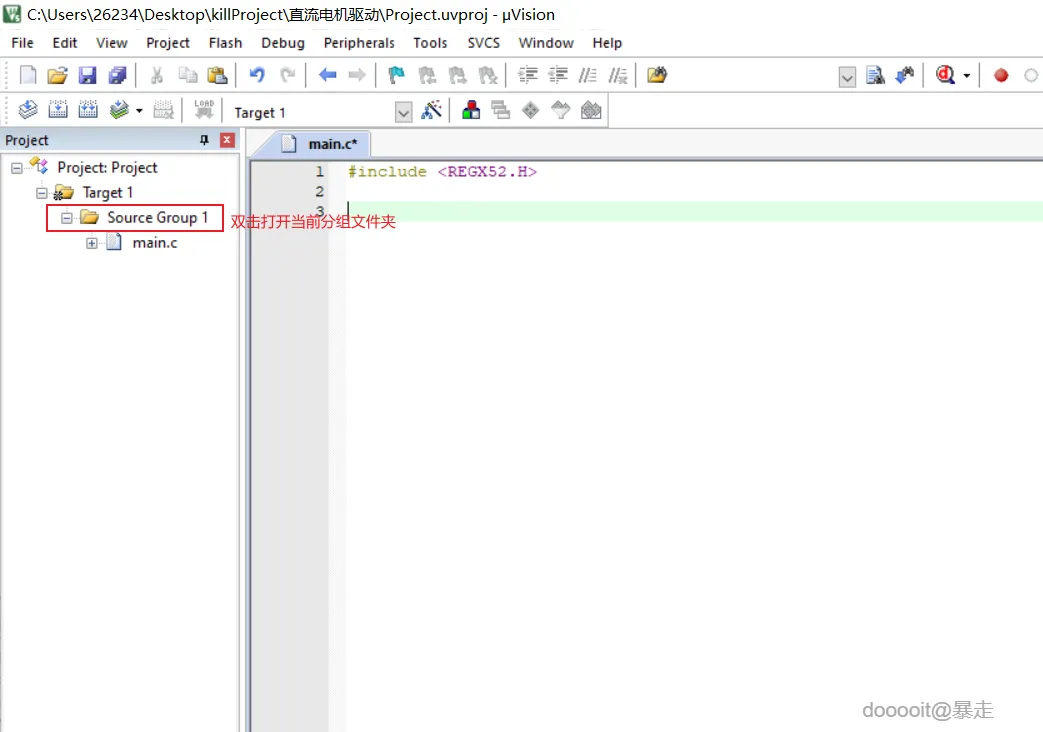Screen dimensions: 1043x732
Task: Open Options for Target magic wand icon
Action: point(432,110)
